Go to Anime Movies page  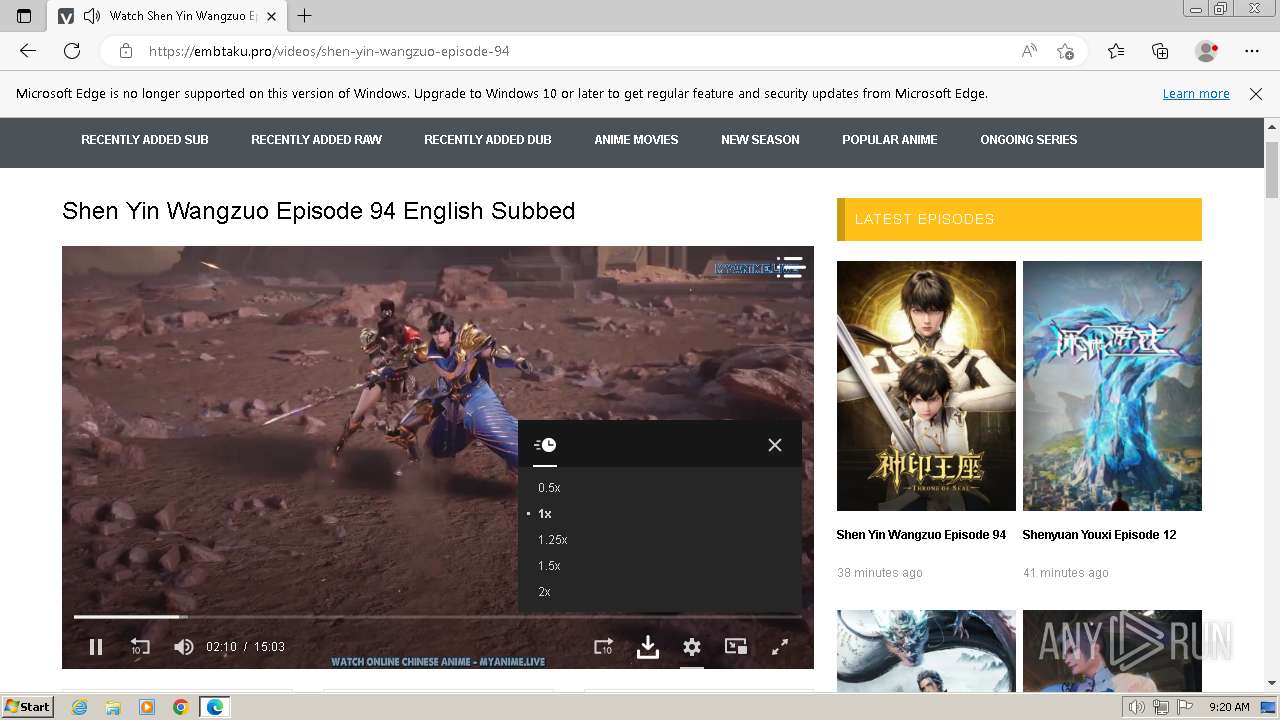636,140
